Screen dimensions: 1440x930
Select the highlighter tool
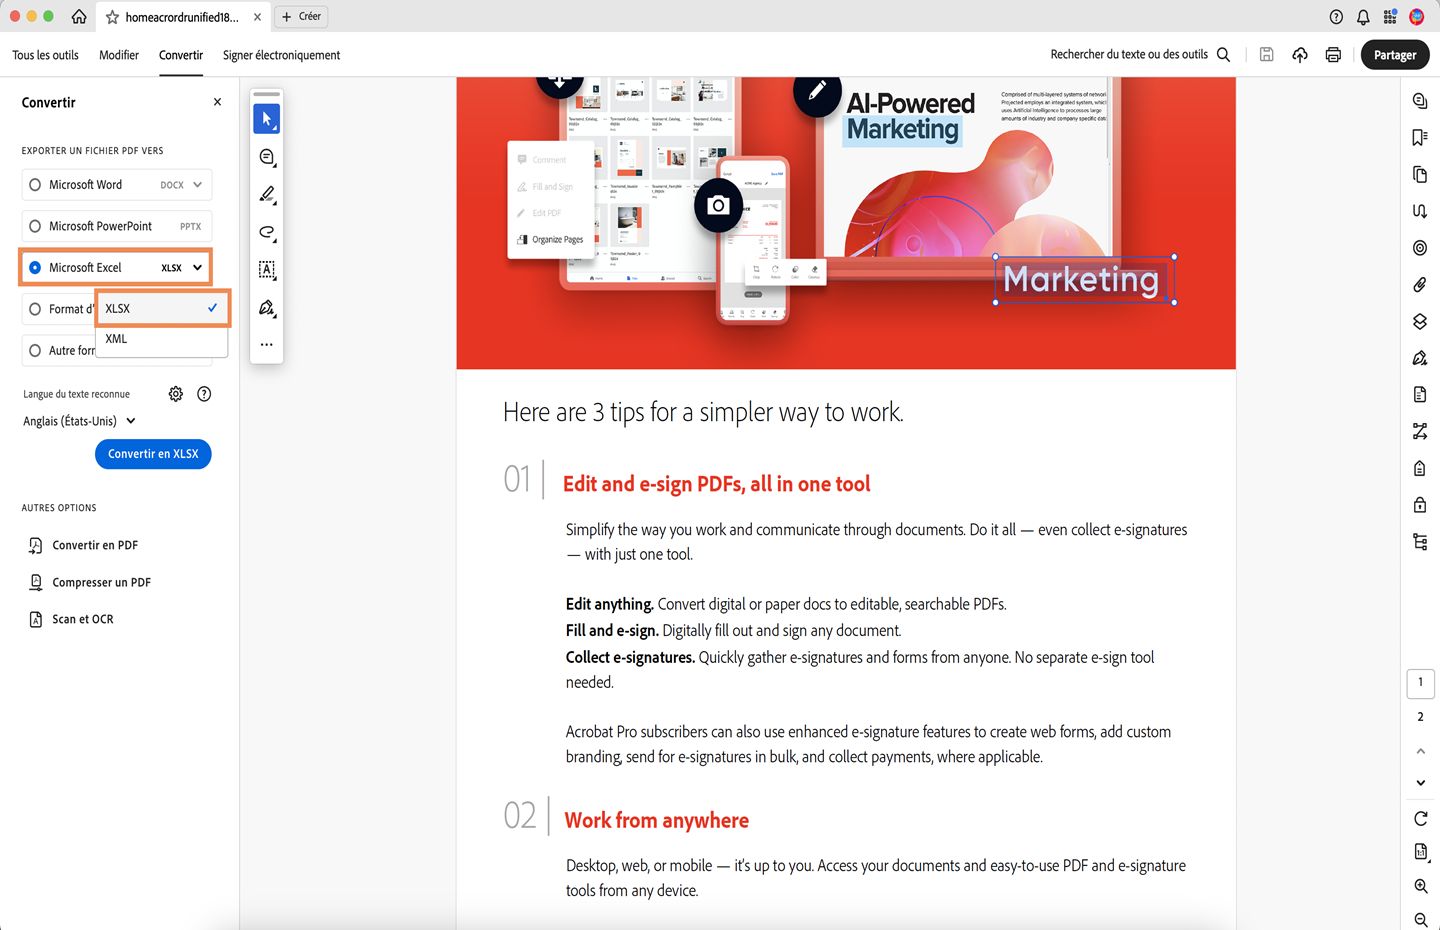[x=266, y=195]
